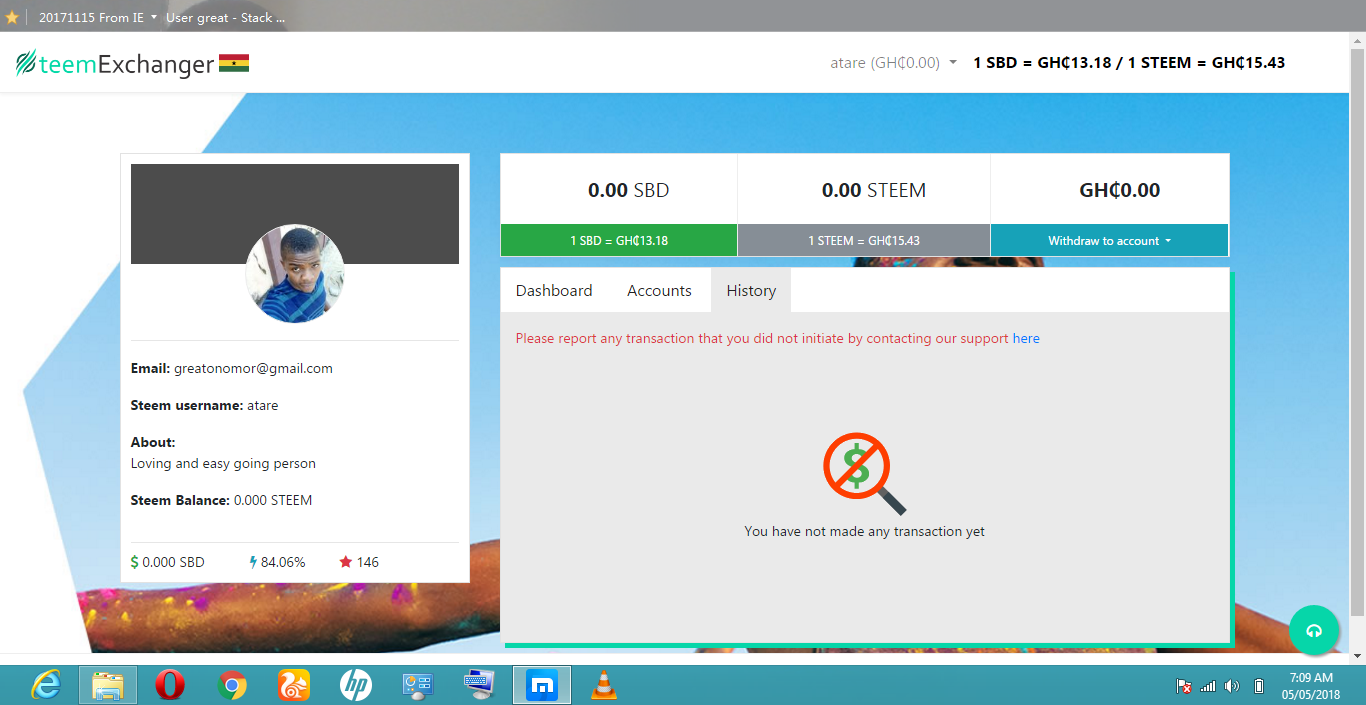The image size is (1366, 705).
Task: Open the dropdown arrow on the 20171115 tab
Action: click(154, 16)
